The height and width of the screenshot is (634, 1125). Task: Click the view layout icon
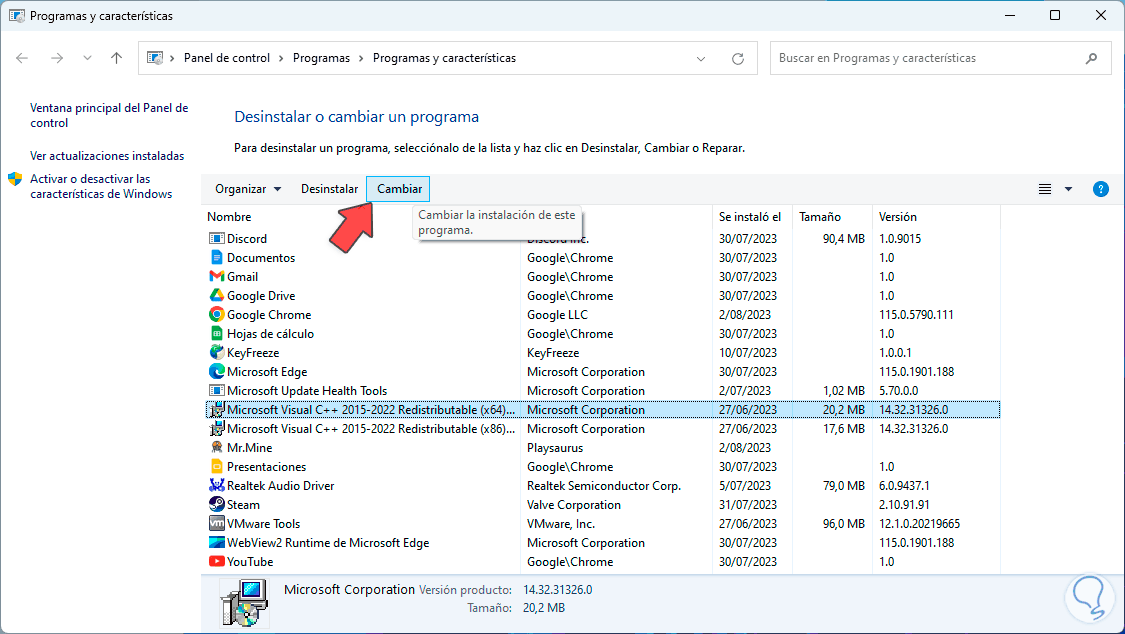coord(1045,189)
